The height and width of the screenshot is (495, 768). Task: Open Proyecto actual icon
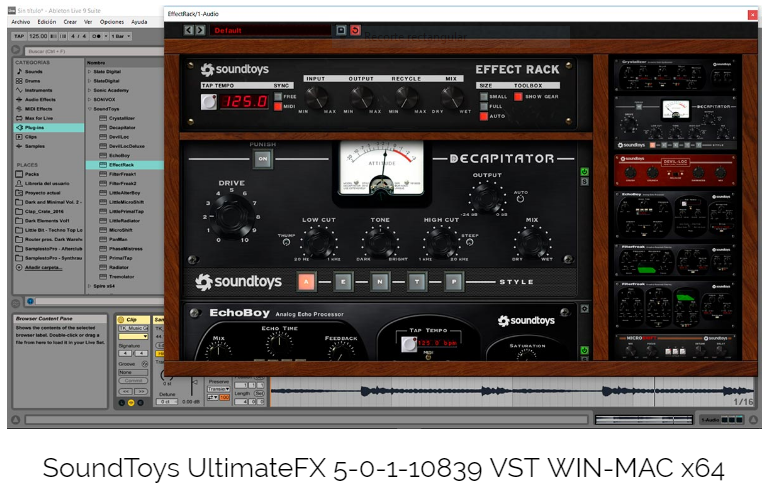tap(19, 192)
